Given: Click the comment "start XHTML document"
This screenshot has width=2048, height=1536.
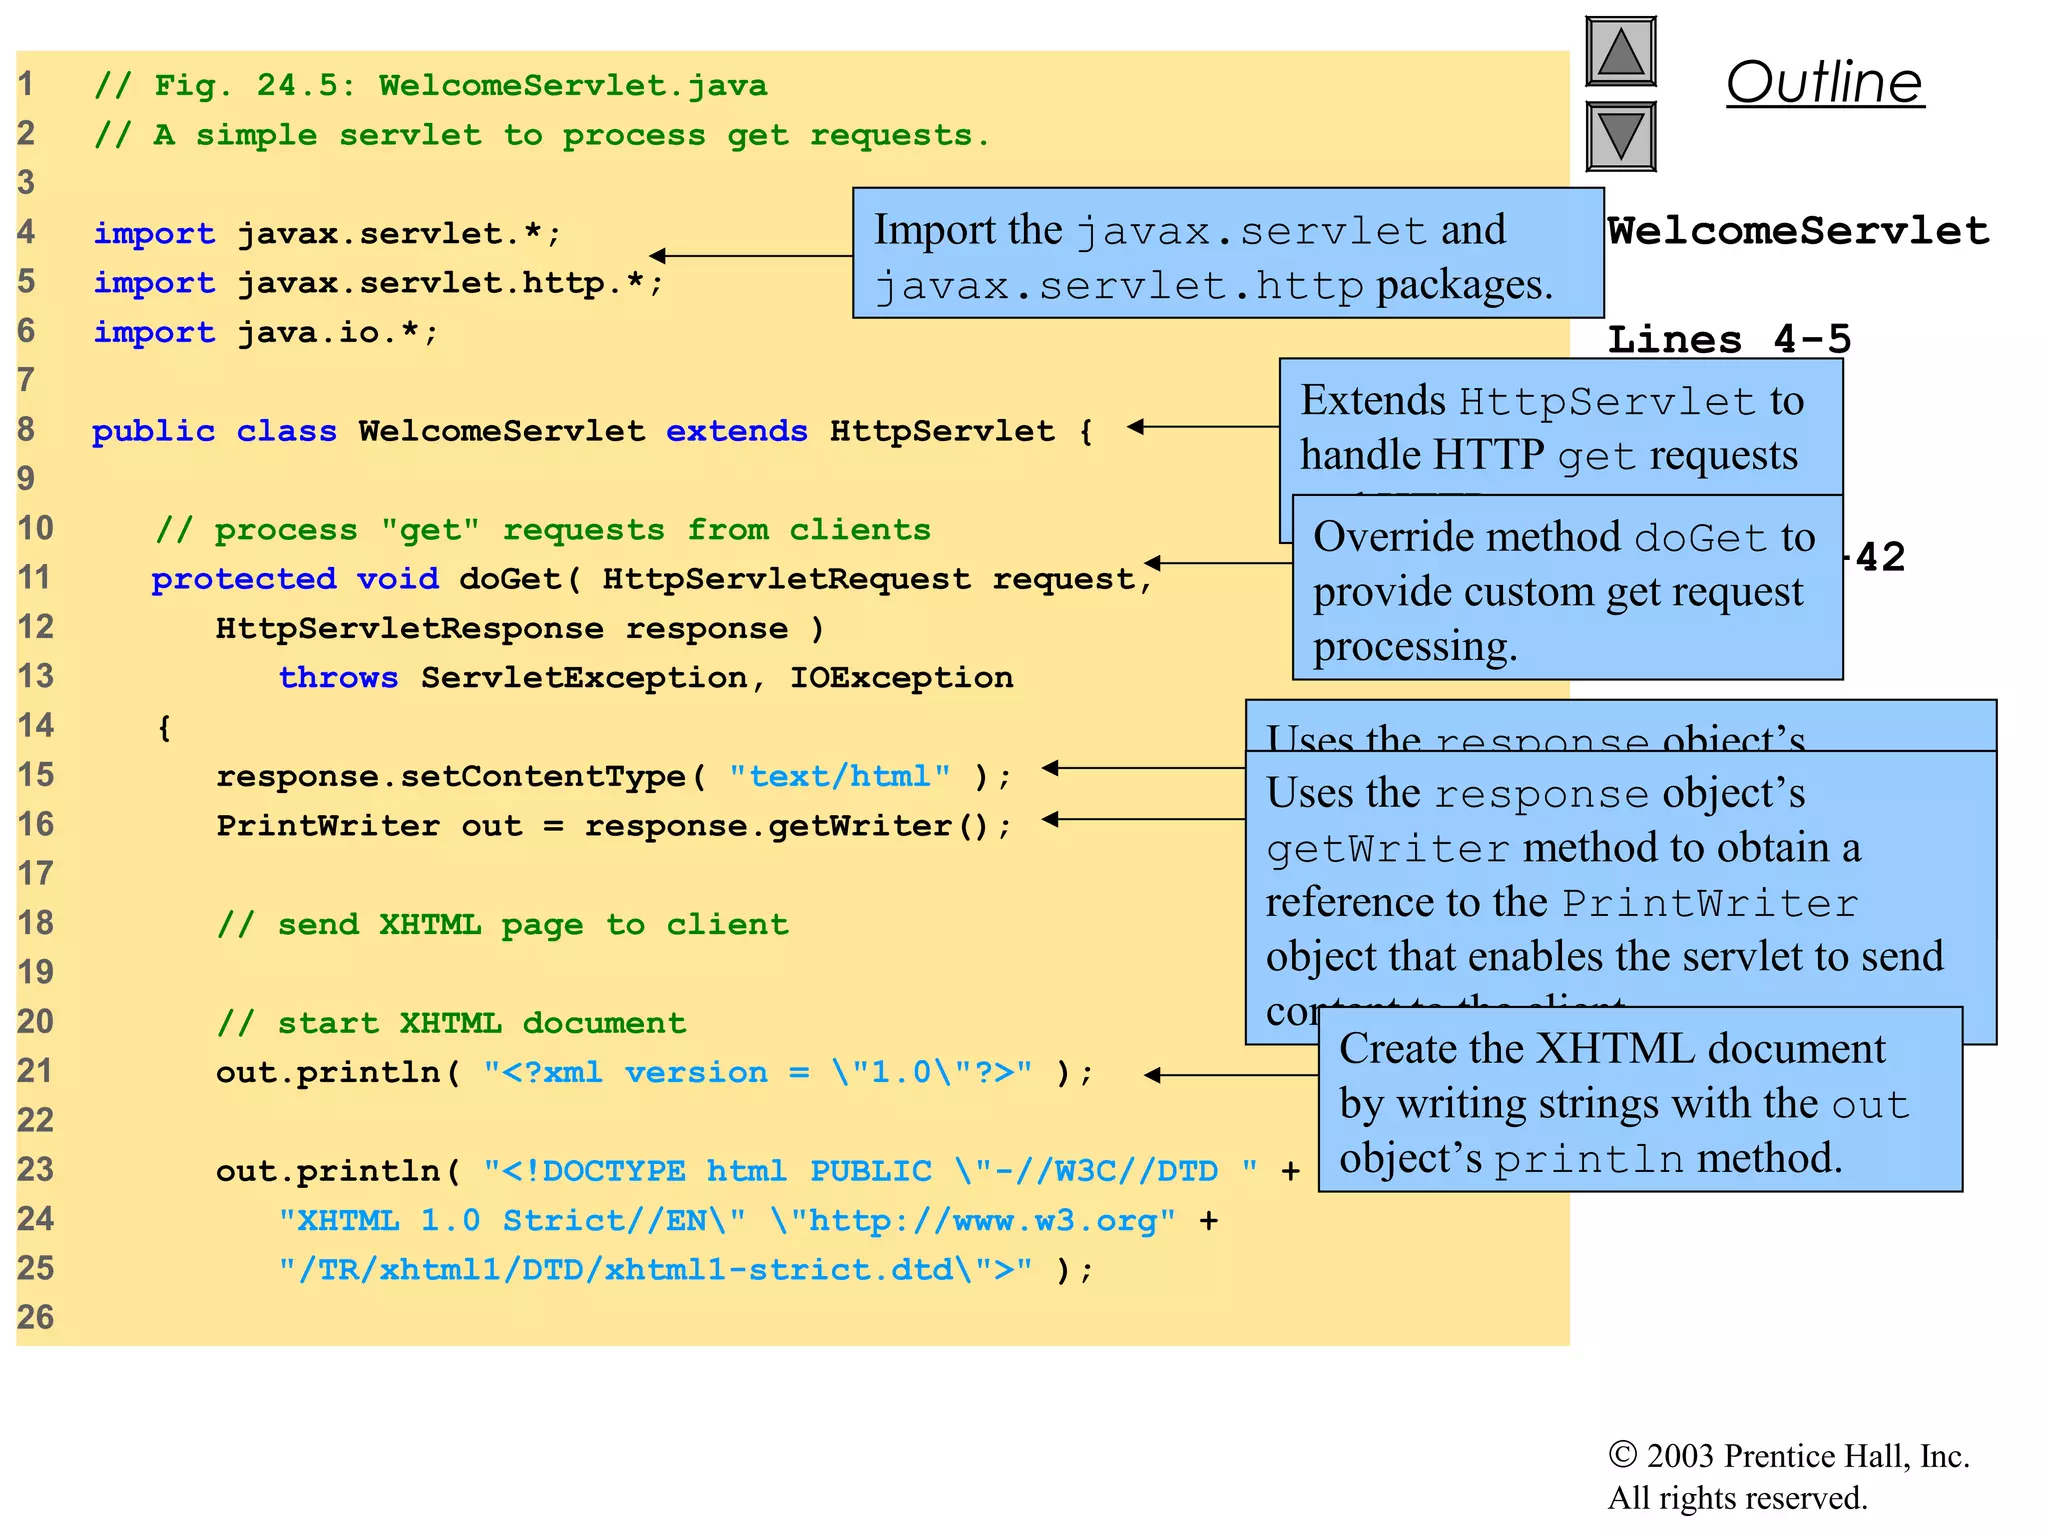Looking at the screenshot, I should point(452,1023).
